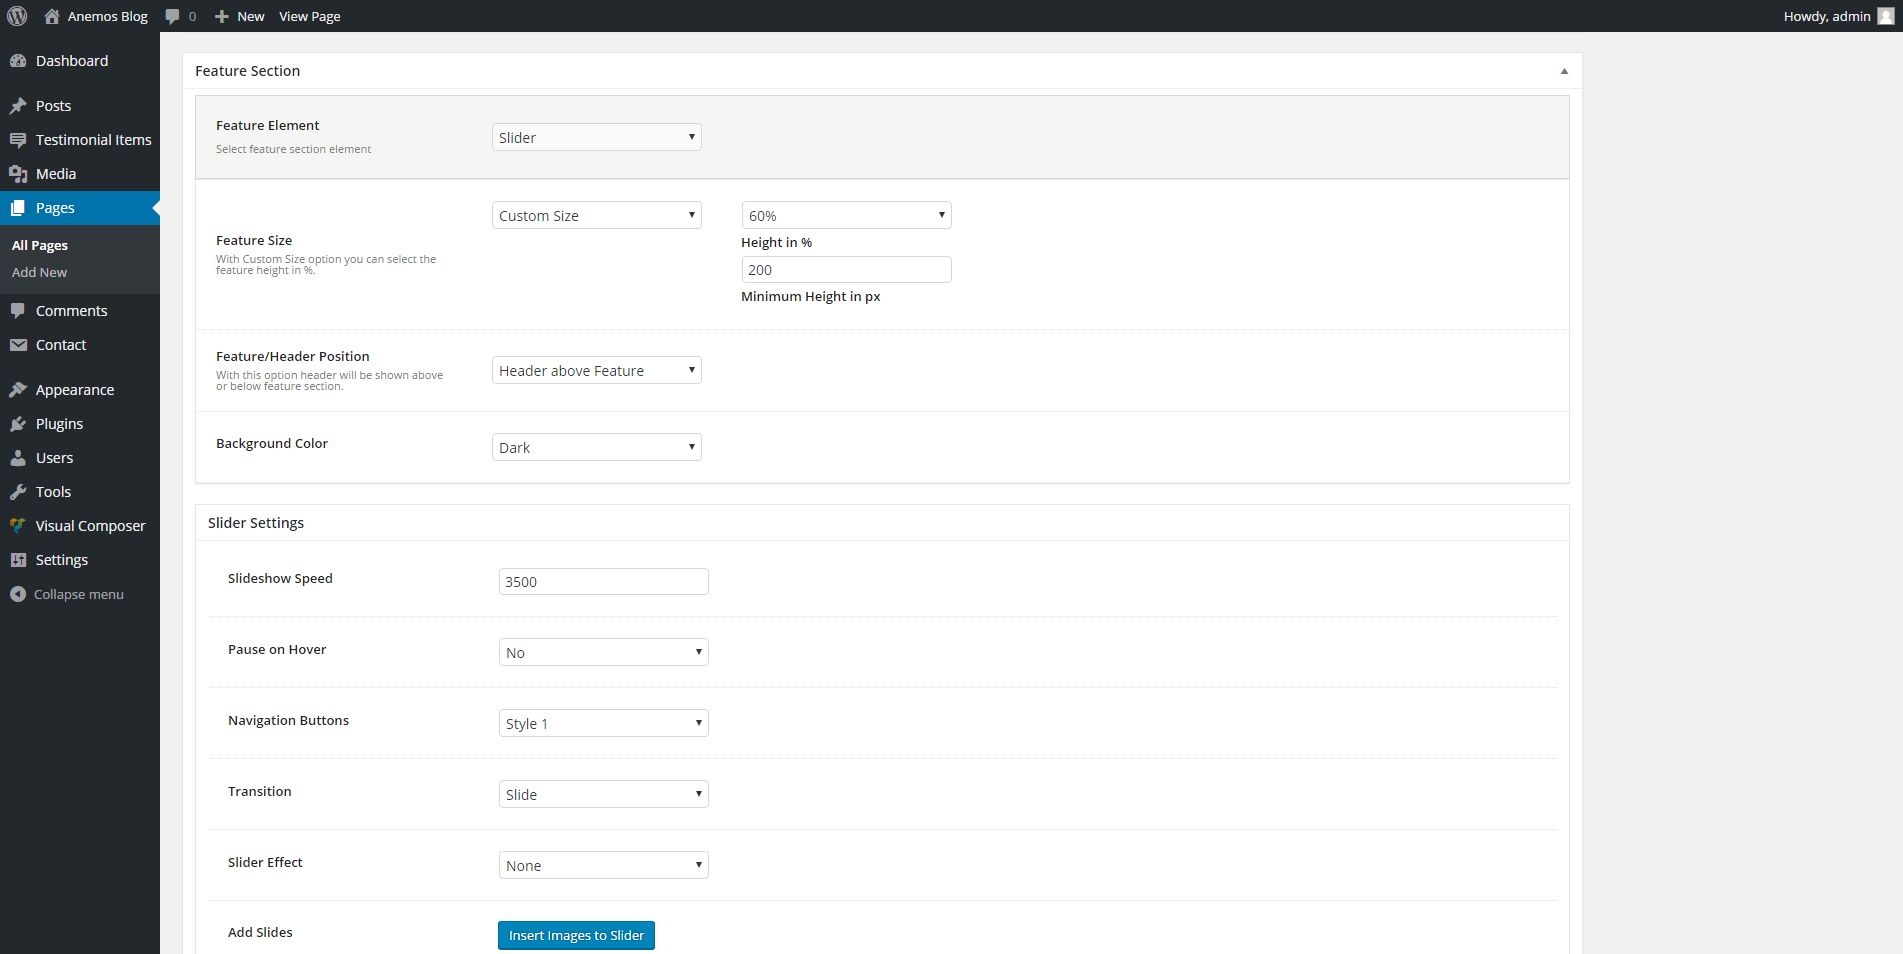The image size is (1903, 954).
Task: Click the Pages icon in sidebar
Action: (x=18, y=208)
